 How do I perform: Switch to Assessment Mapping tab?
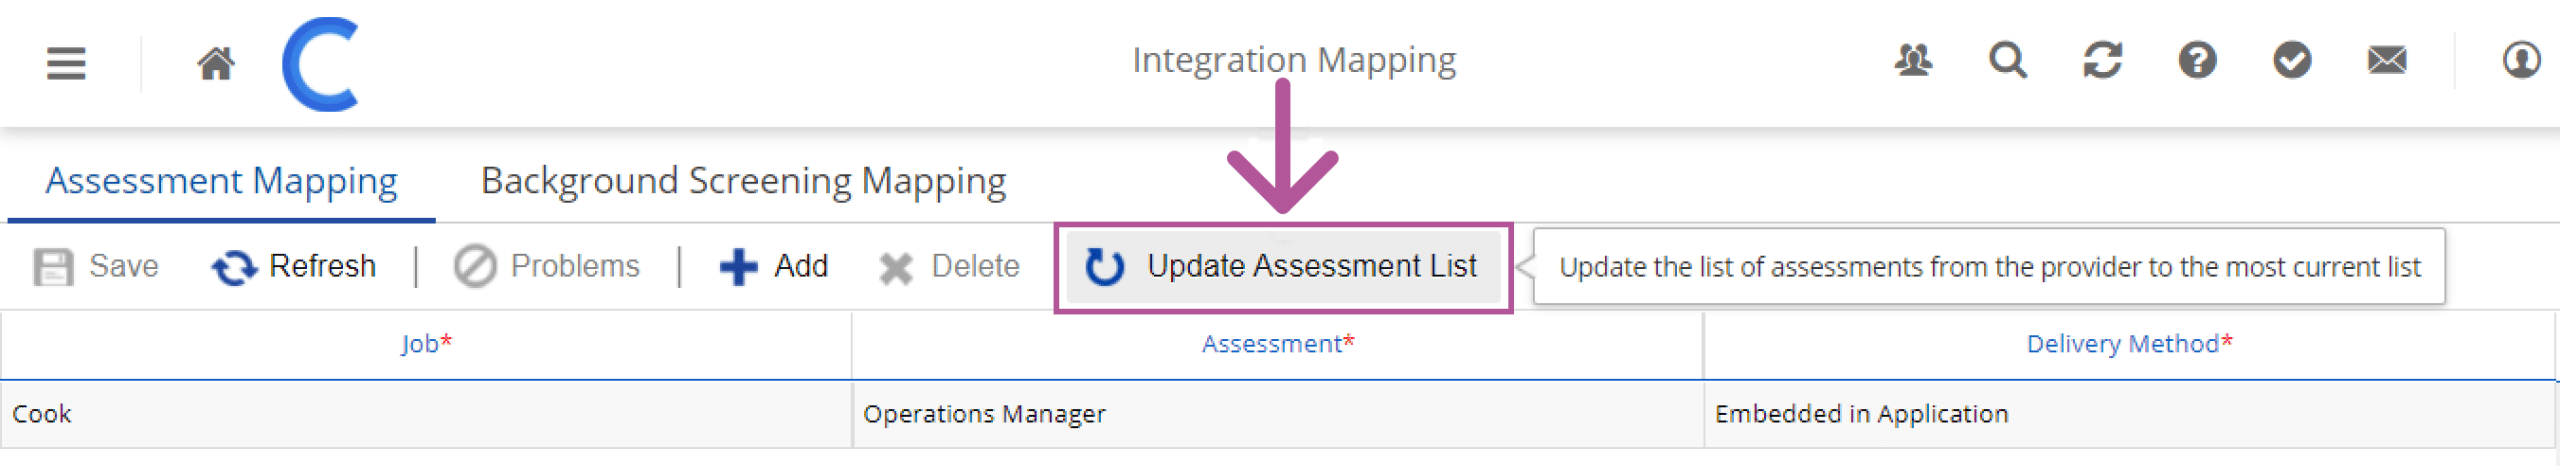[x=221, y=181]
